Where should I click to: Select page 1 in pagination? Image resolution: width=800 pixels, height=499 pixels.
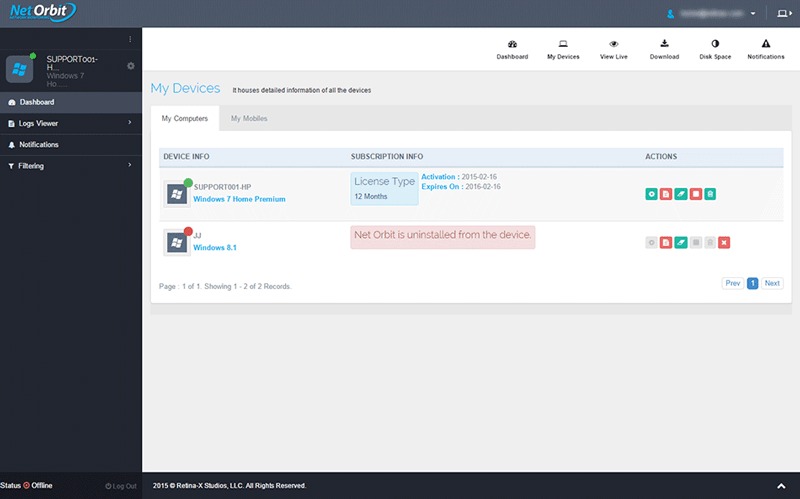(x=753, y=283)
